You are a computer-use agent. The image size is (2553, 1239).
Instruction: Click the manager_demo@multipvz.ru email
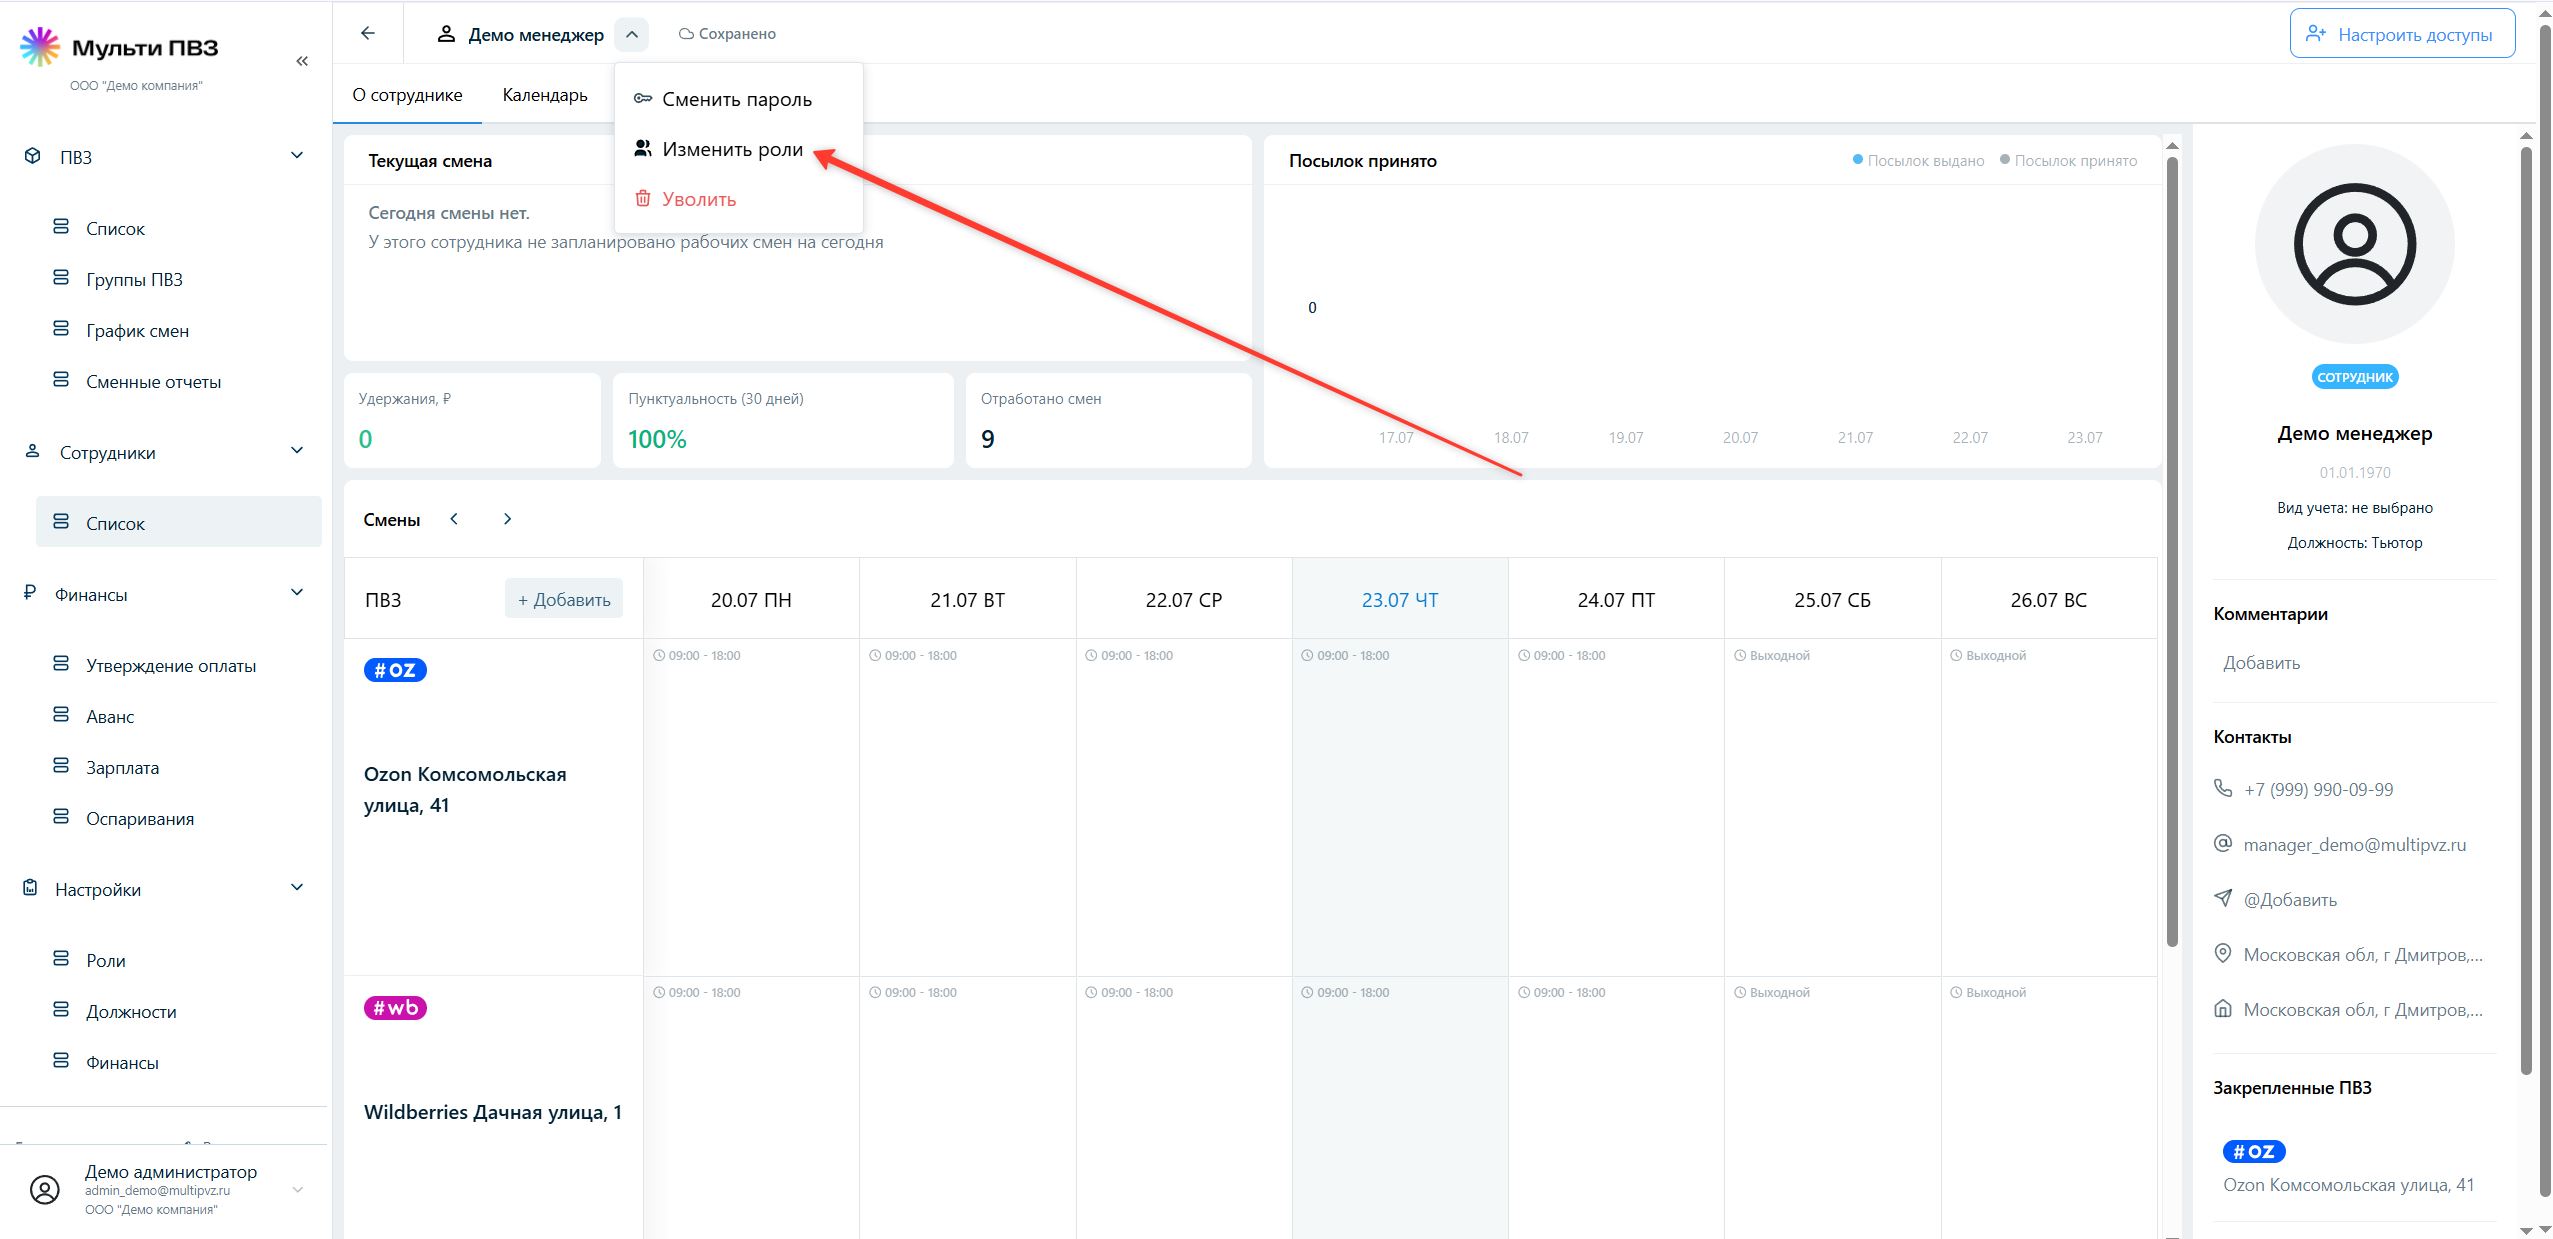[x=2354, y=844]
